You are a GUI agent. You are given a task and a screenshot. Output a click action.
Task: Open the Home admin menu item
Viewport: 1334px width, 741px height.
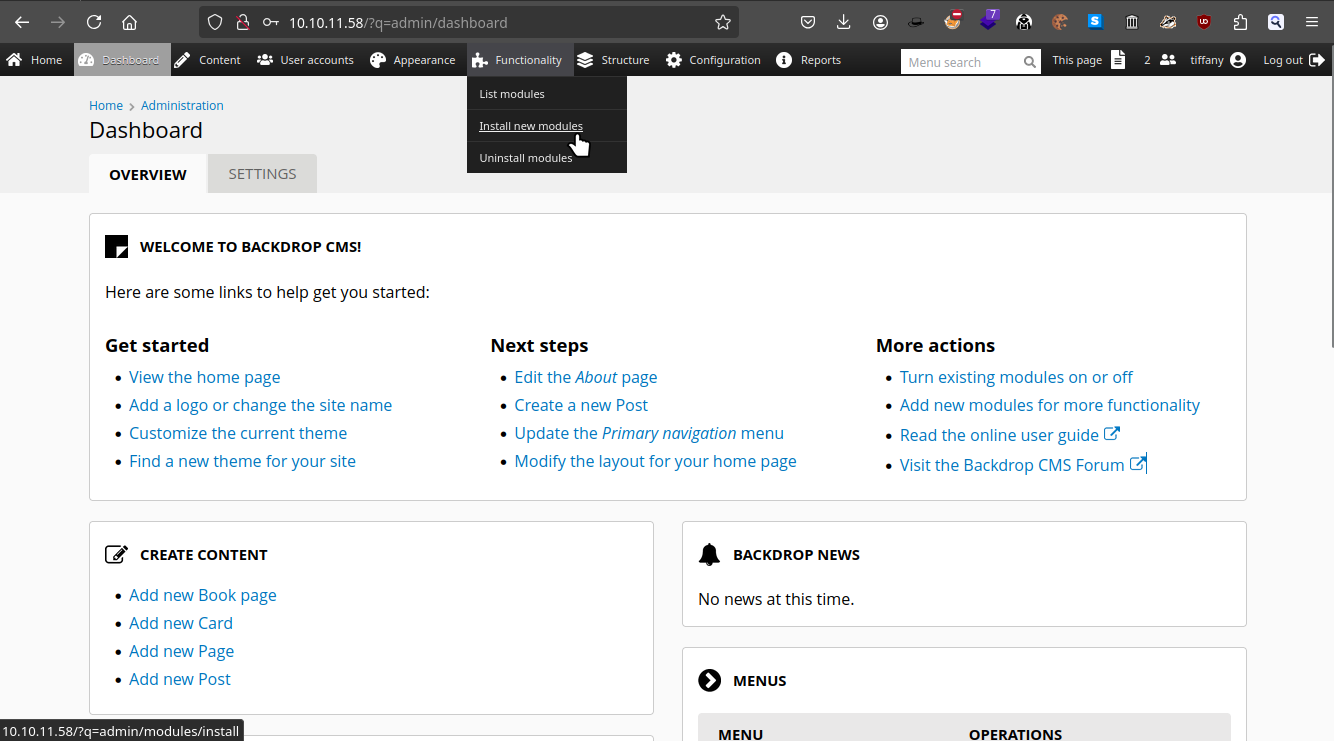click(34, 60)
